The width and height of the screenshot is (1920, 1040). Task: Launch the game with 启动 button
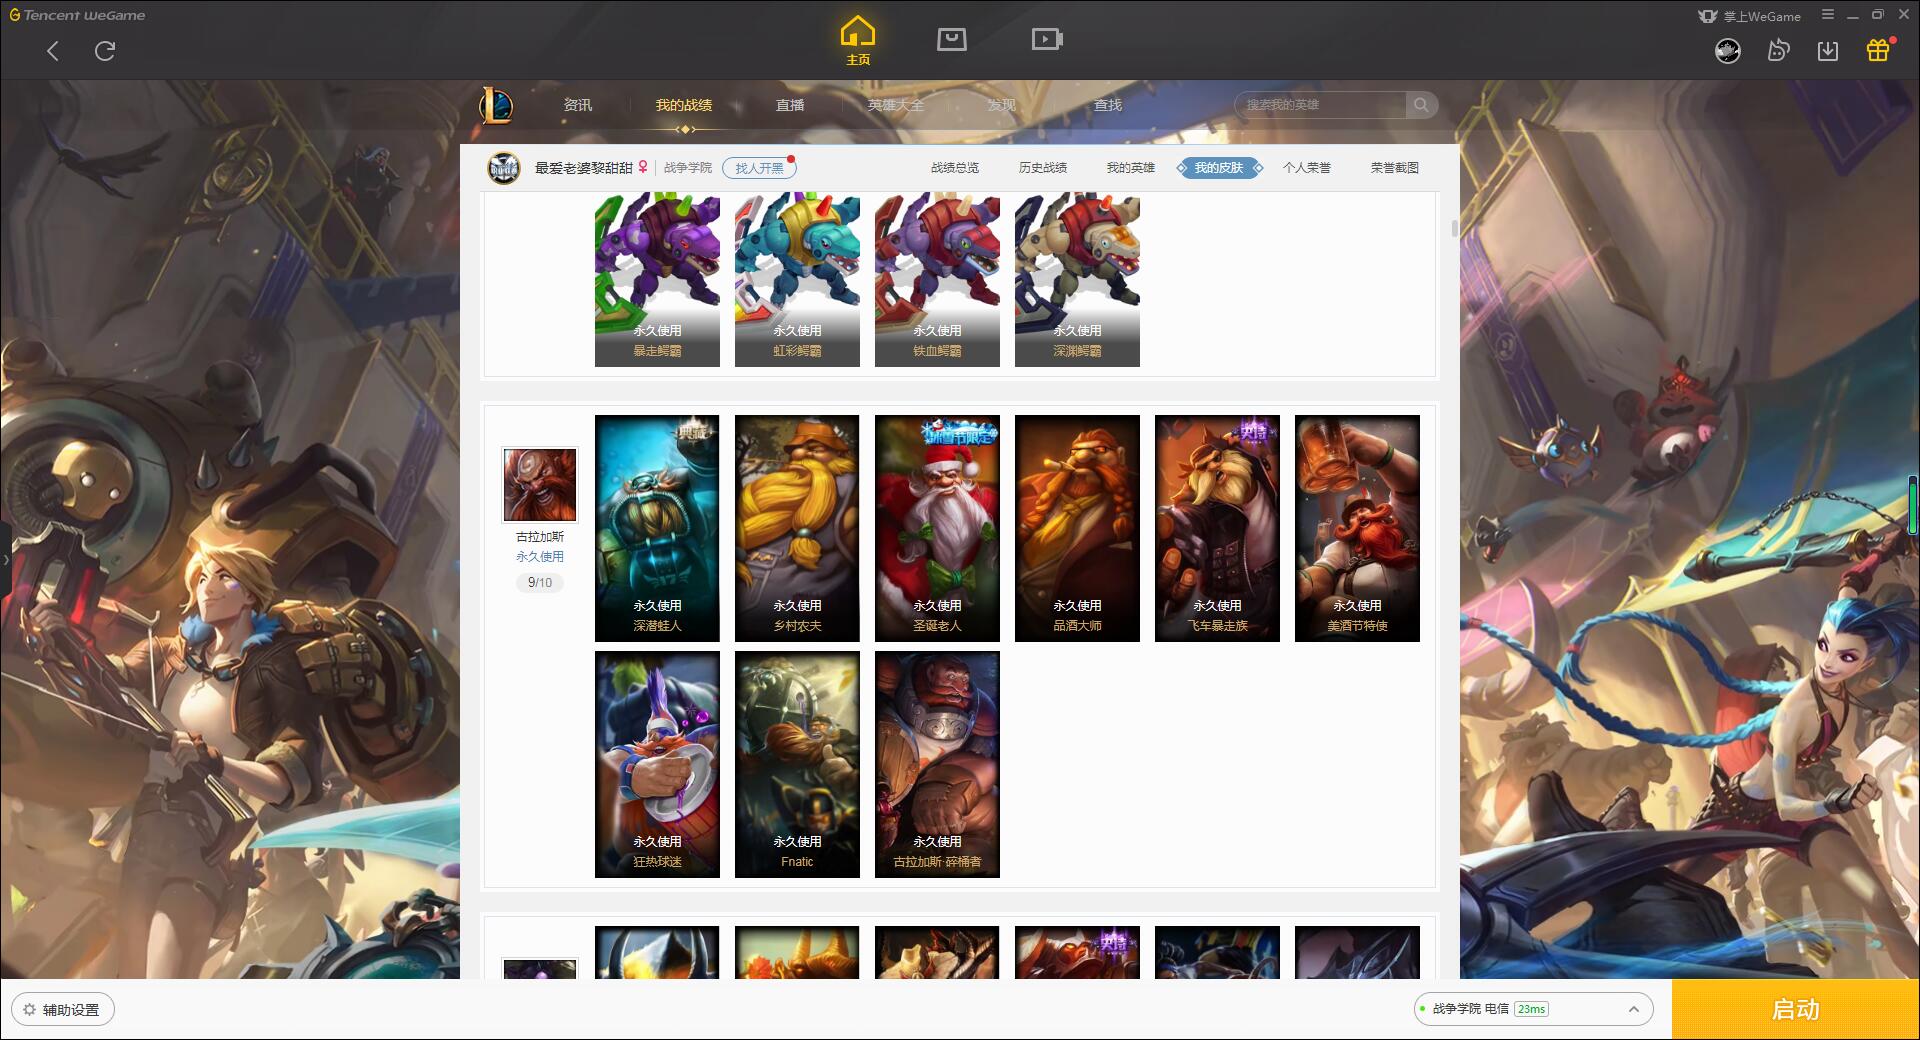(x=1796, y=1009)
